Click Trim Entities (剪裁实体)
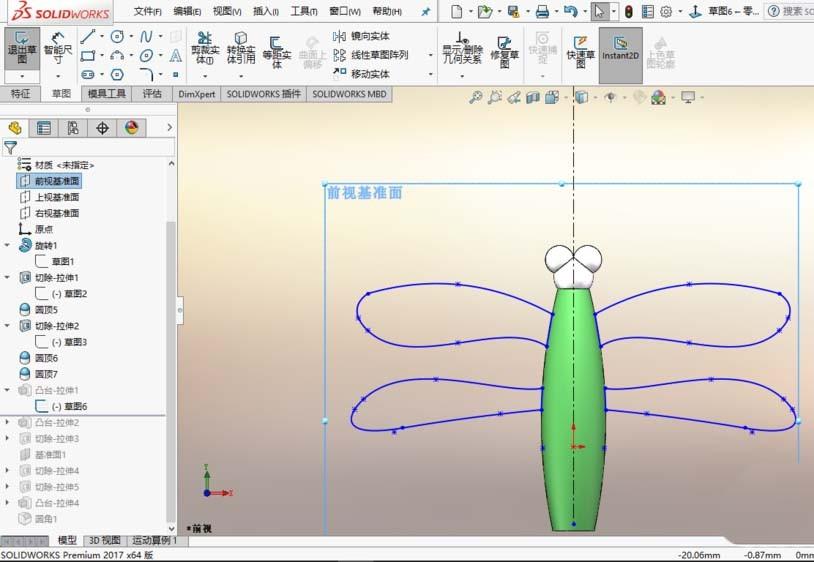This screenshot has height=562, width=814. click(x=205, y=48)
